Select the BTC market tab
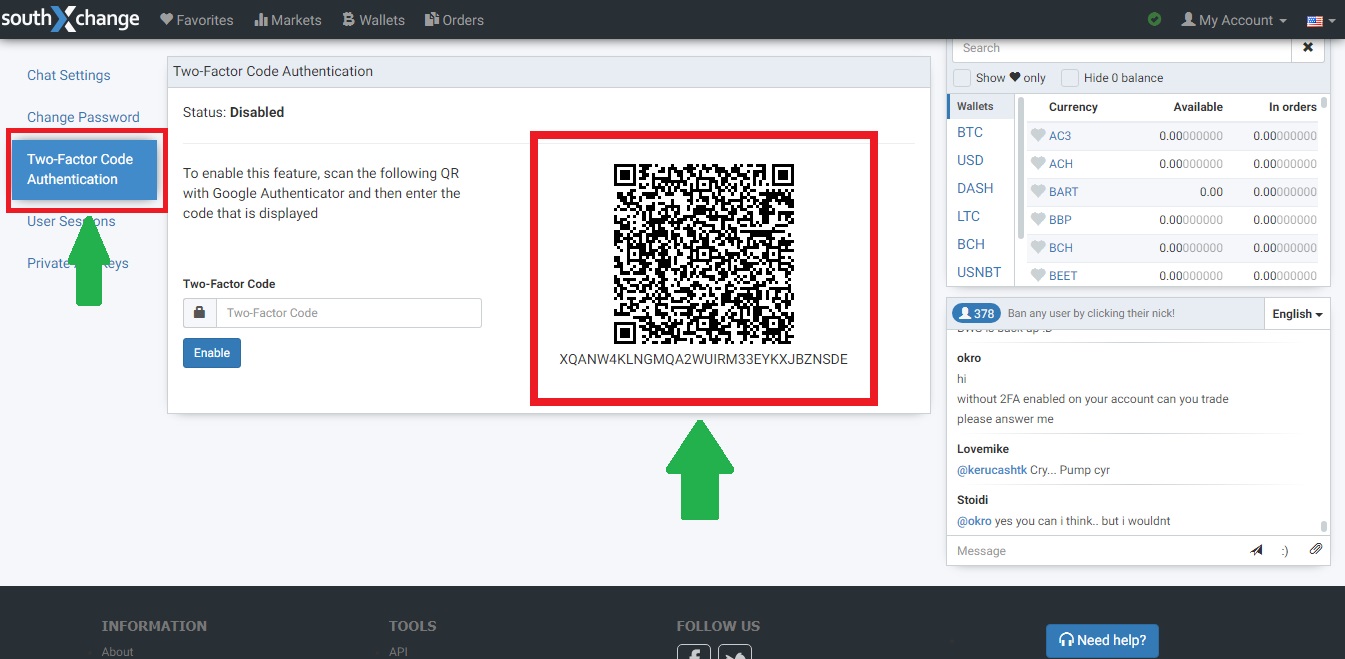Screen dimensions: 1345x659 pyautogui.click(x=970, y=132)
